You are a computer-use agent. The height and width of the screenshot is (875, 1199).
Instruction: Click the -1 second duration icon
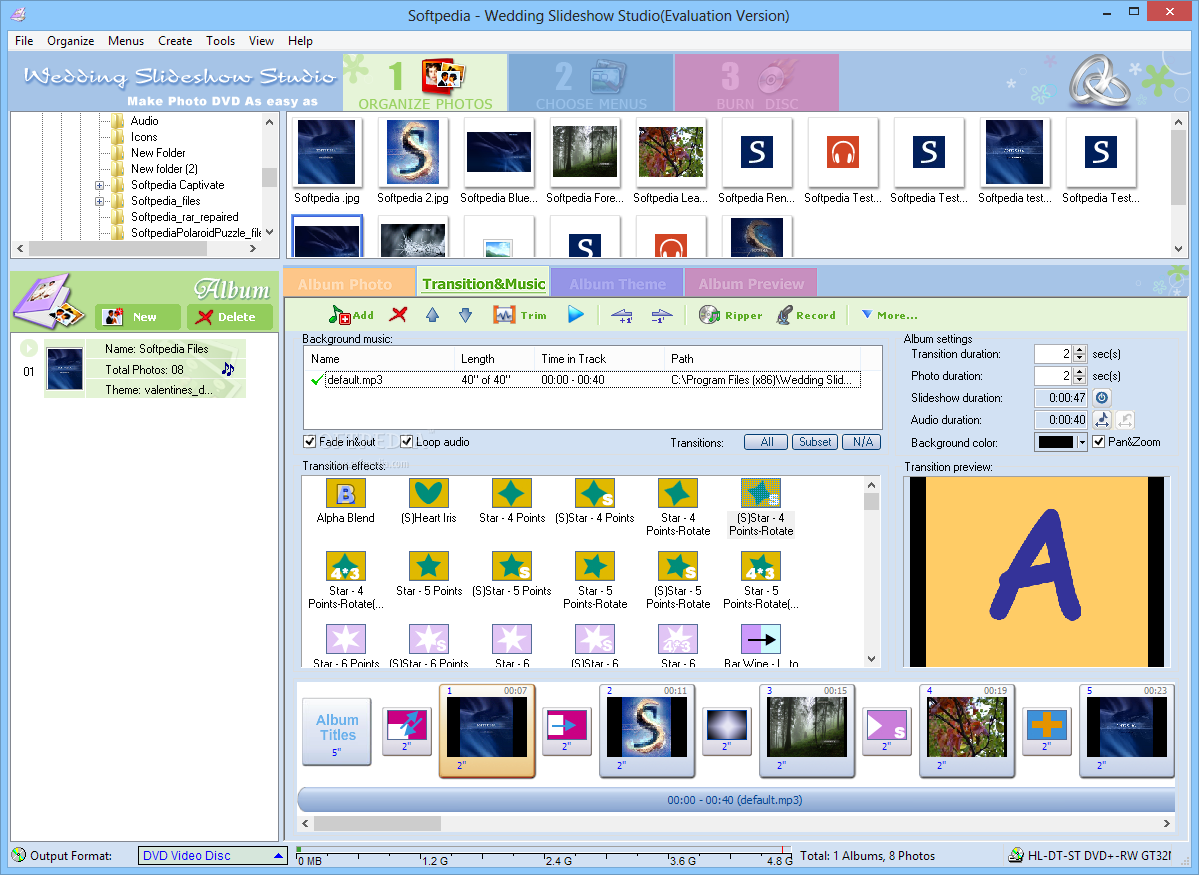[661, 314]
